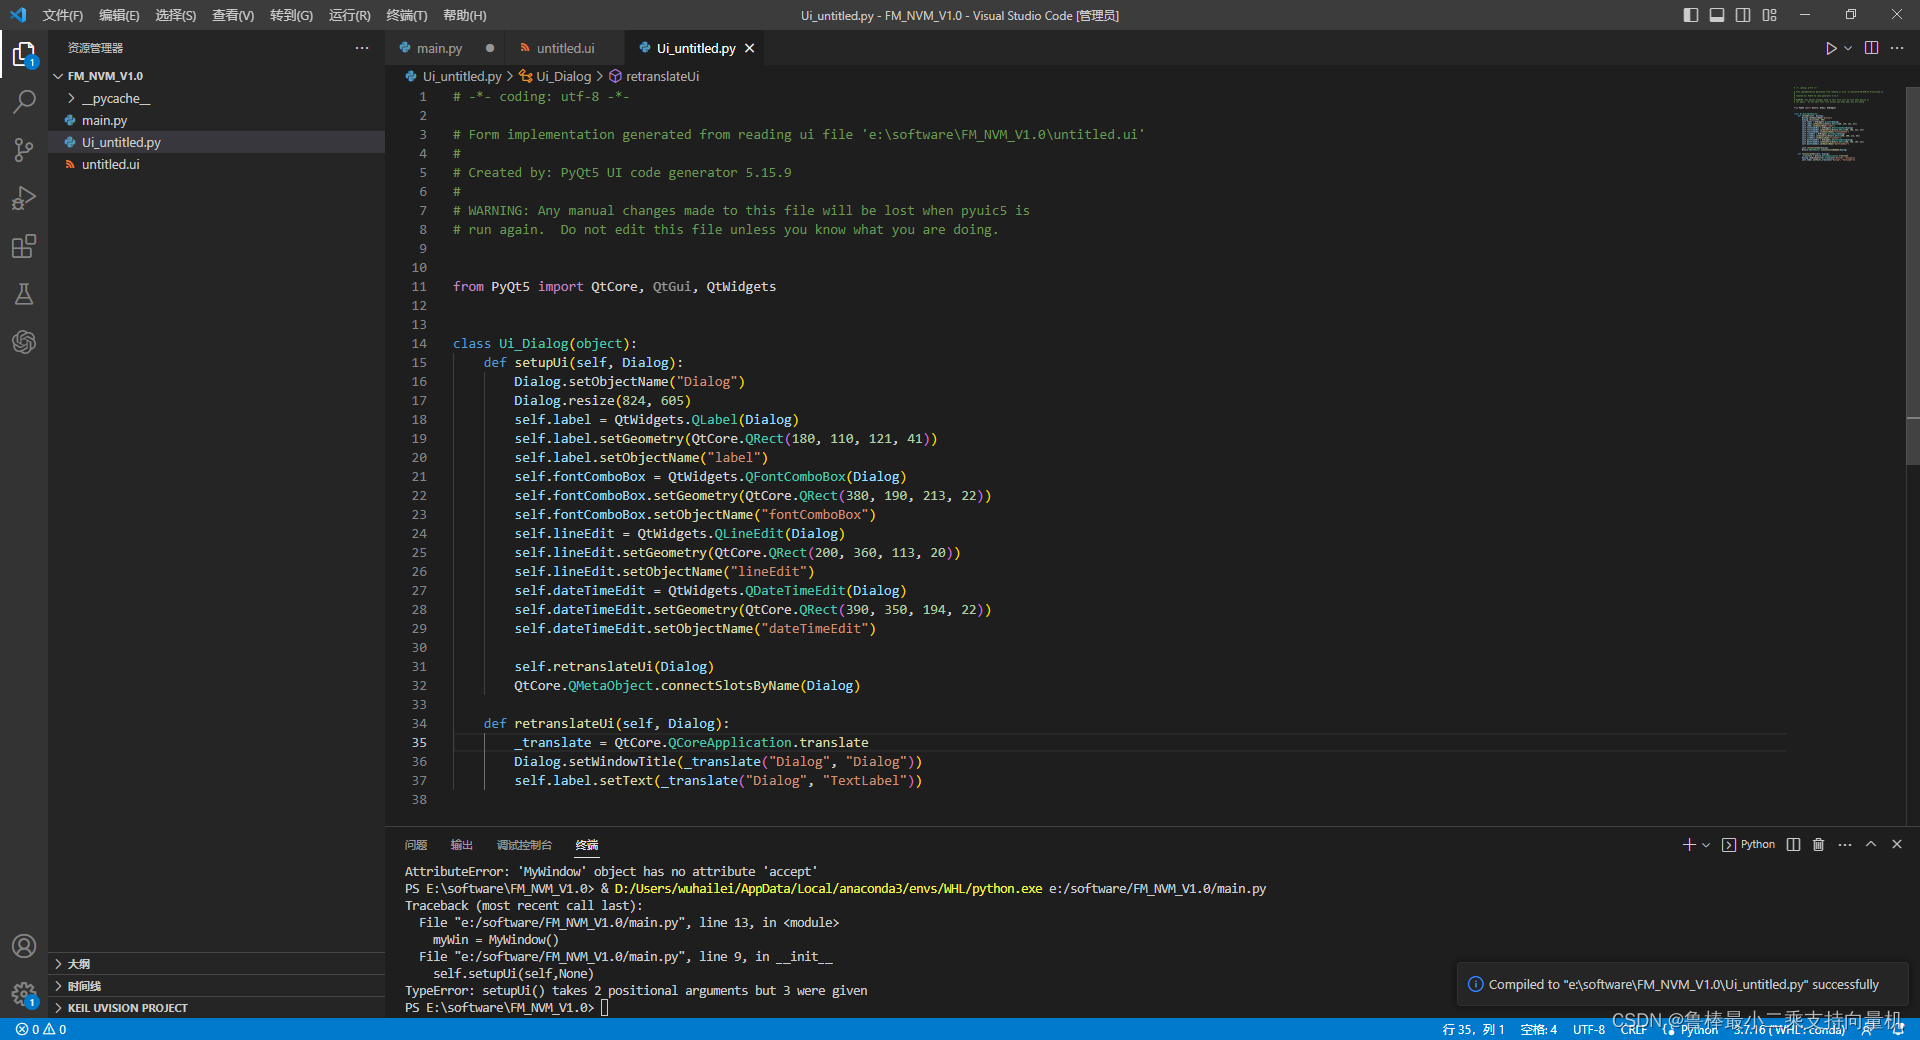The width and height of the screenshot is (1920, 1040).
Task: Toggle the bottom panel layout button
Action: (x=1716, y=15)
